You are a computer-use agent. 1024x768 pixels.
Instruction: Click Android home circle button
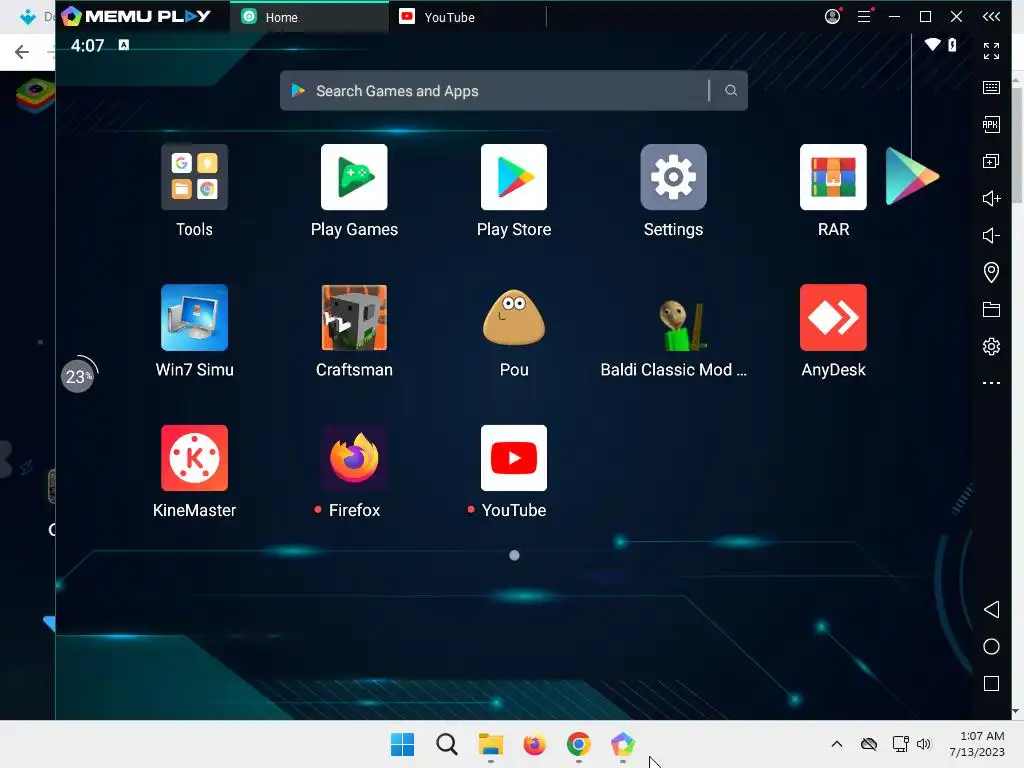coord(991,647)
